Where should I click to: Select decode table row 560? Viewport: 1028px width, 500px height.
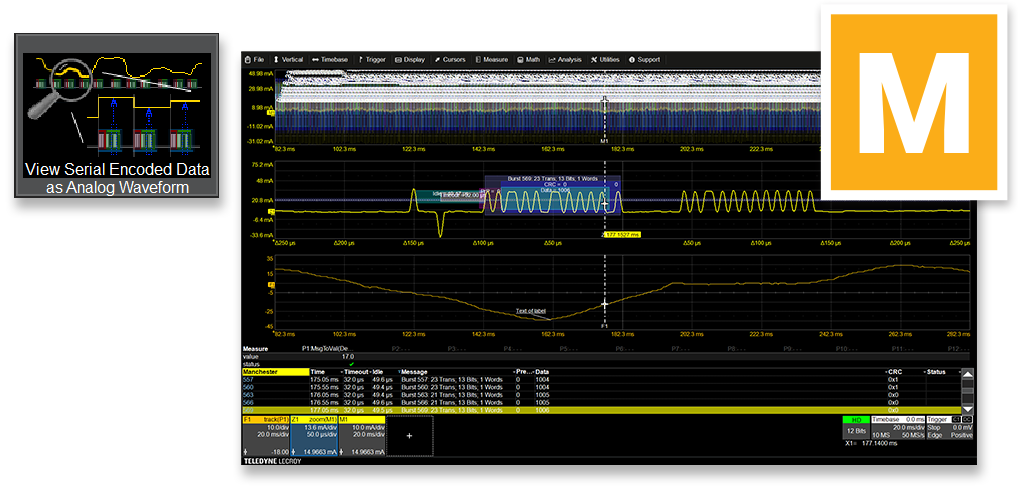pos(601,387)
